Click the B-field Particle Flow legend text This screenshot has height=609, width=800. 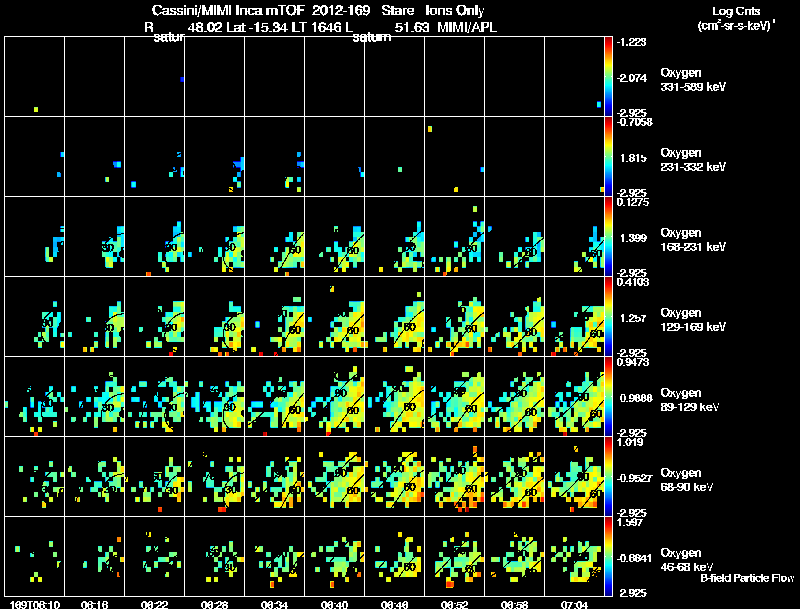(747, 578)
